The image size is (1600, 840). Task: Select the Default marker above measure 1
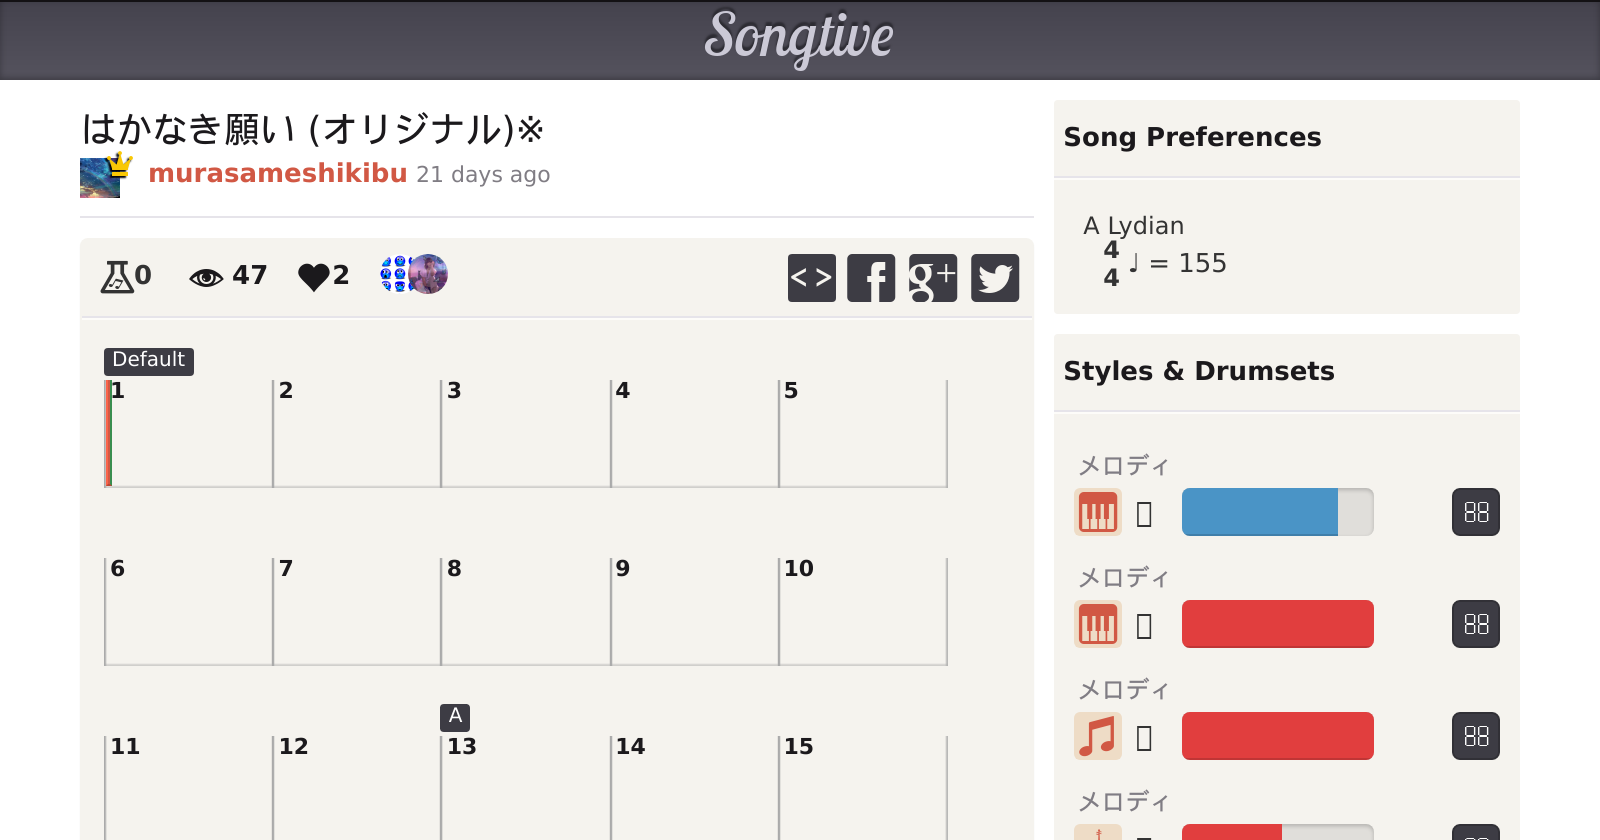pos(148,360)
